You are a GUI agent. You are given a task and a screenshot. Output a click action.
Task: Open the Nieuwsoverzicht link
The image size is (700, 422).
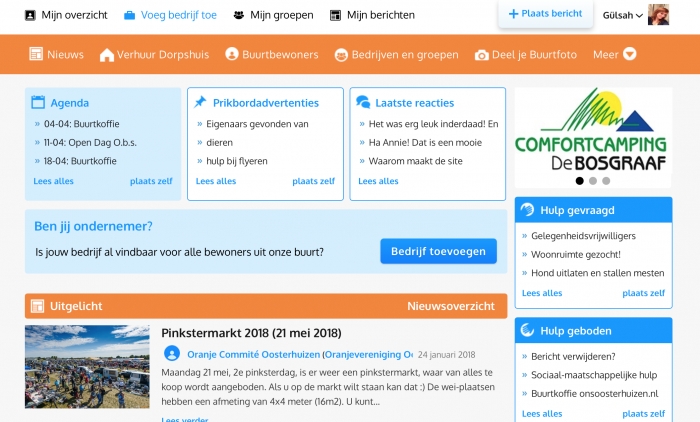click(x=450, y=306)
